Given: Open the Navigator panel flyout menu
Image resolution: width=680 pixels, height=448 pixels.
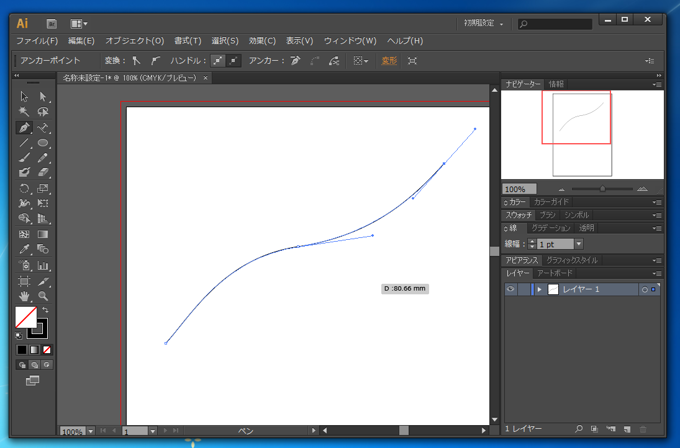Looking at the screenshot, I should (657, 84).
